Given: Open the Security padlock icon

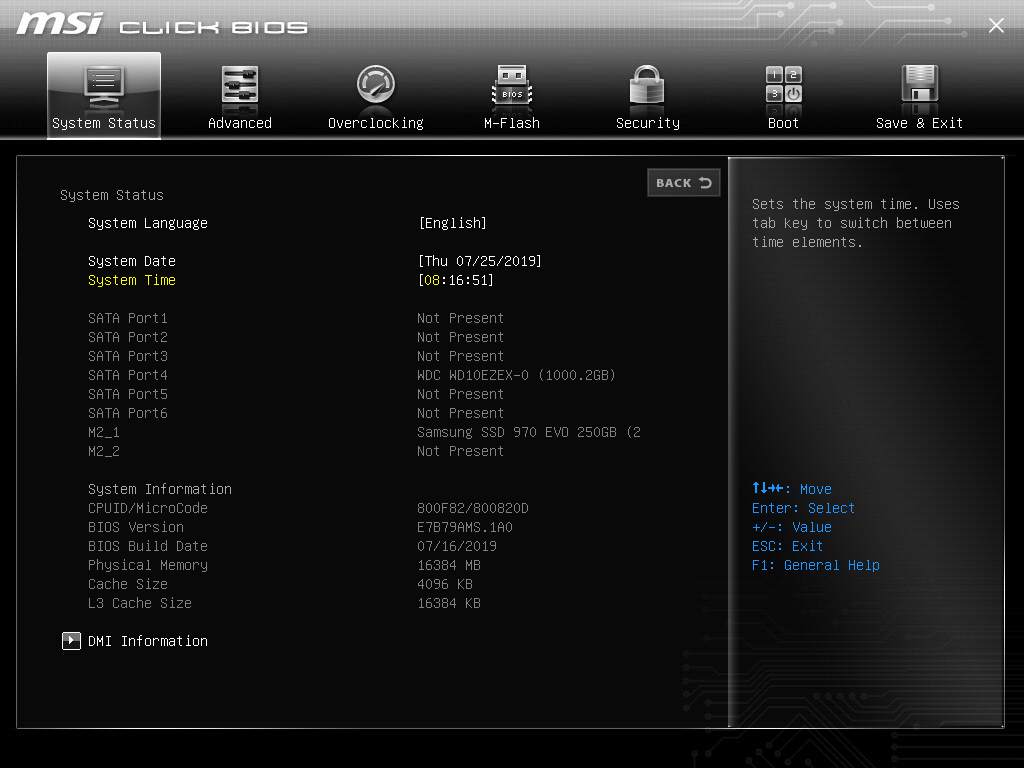Looking at the screenshot, I should (x=647, y=84).
